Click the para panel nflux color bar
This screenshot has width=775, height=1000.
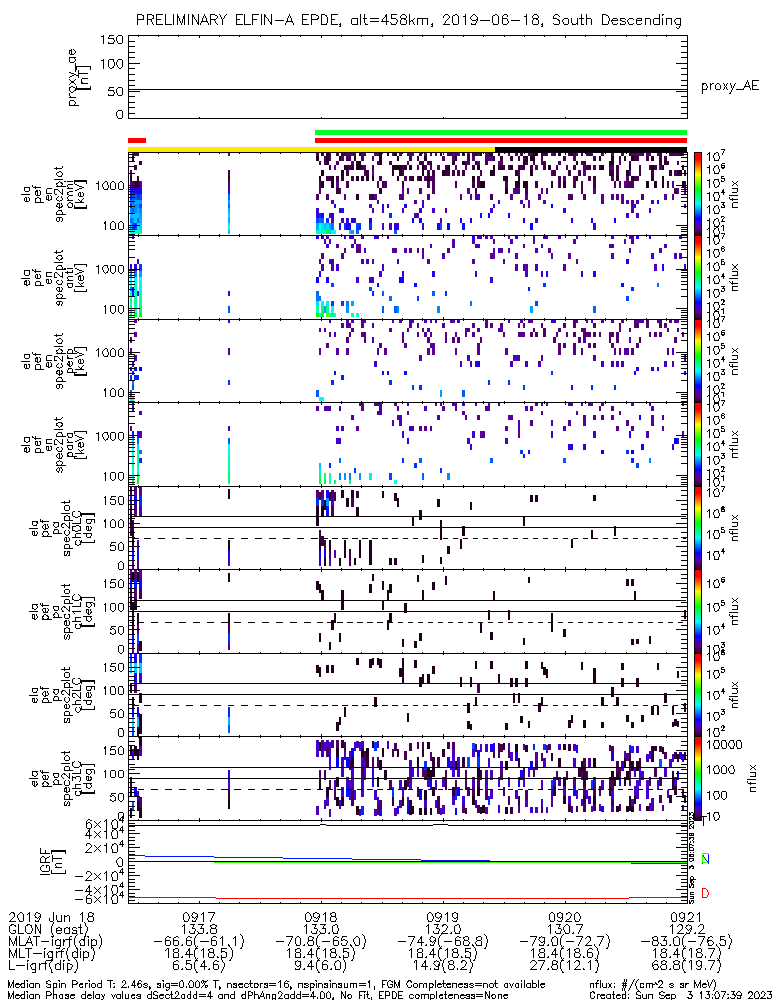698,444
